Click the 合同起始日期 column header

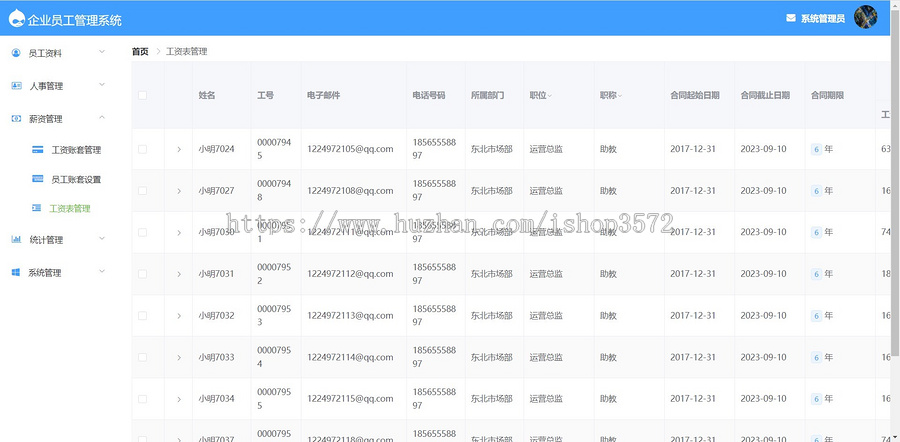click(x=695, y=95)
